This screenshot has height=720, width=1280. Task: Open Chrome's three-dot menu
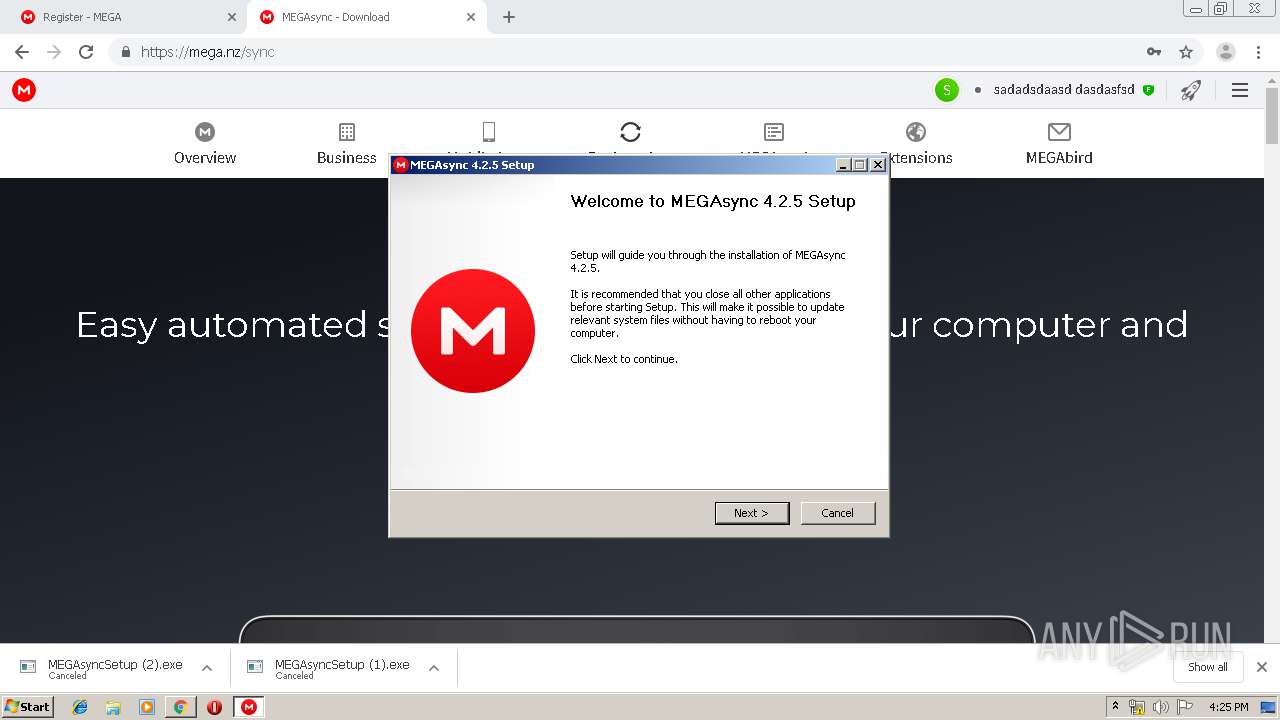(x=1260, y=52)
